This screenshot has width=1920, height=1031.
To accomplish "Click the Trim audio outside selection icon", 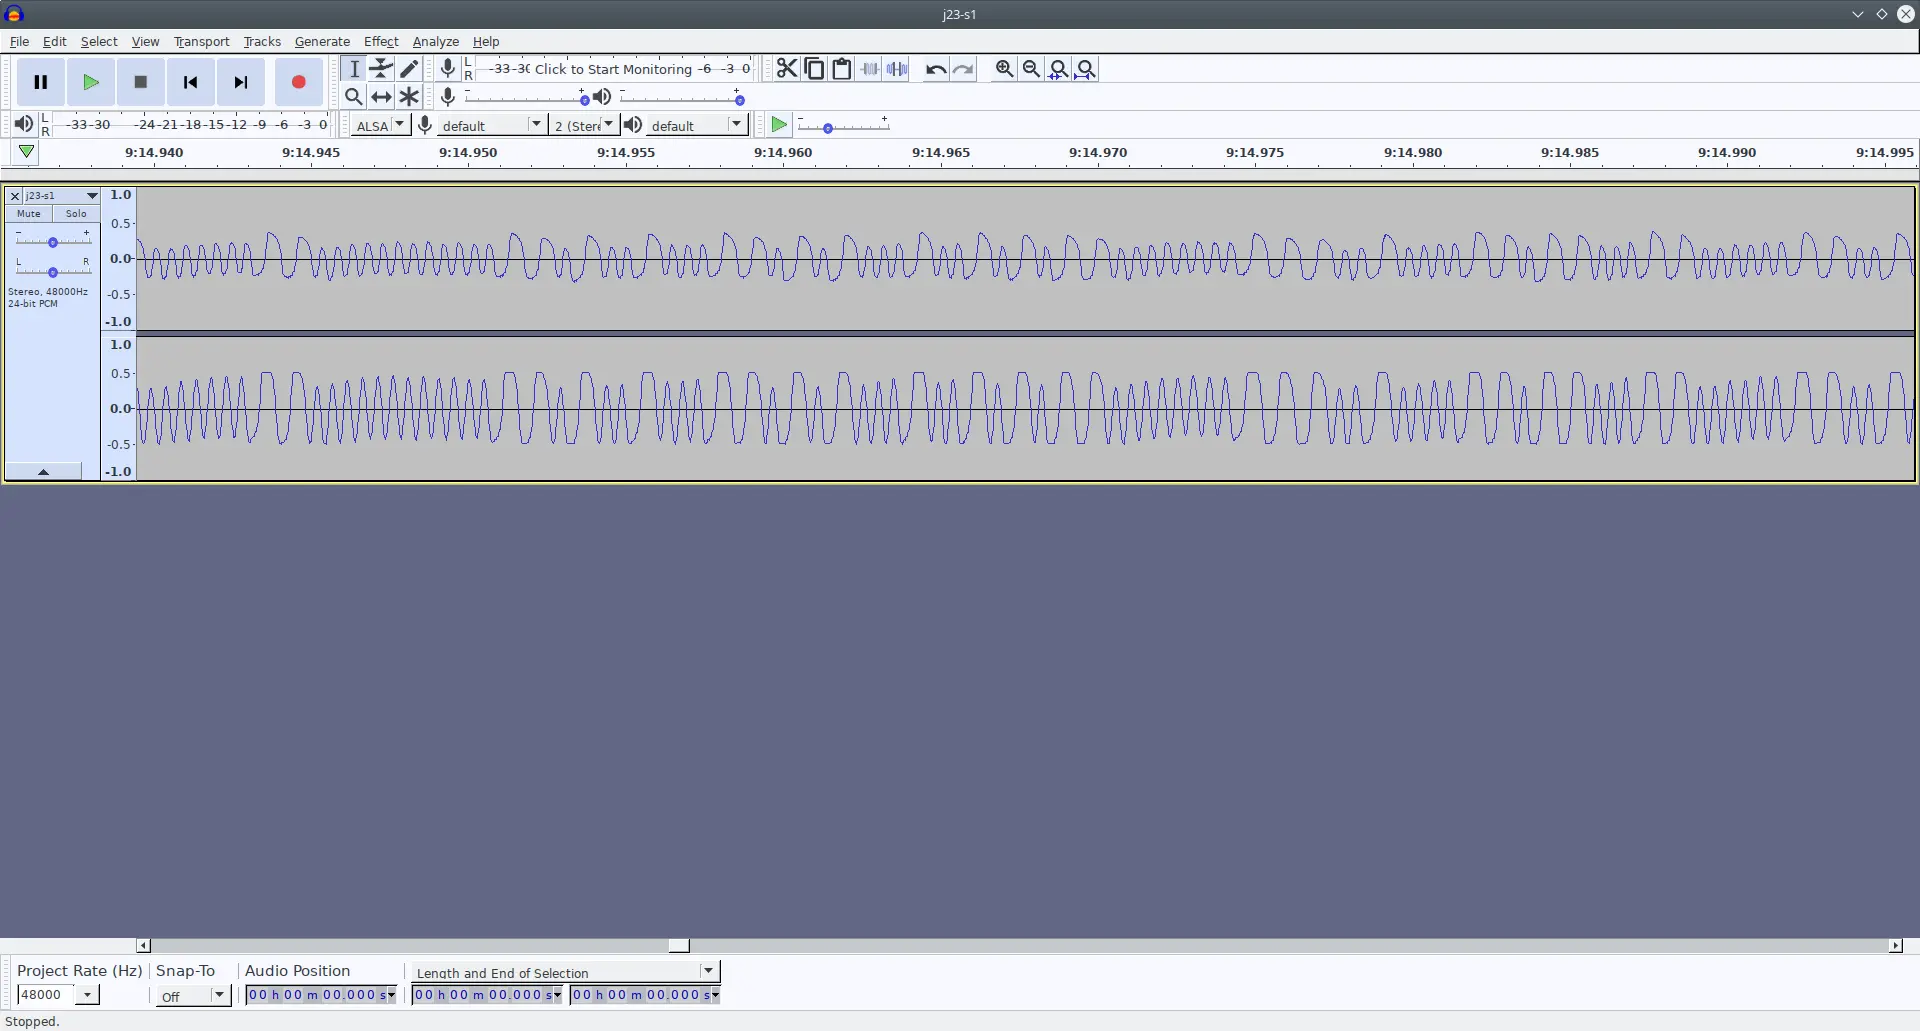I will 870,69.
